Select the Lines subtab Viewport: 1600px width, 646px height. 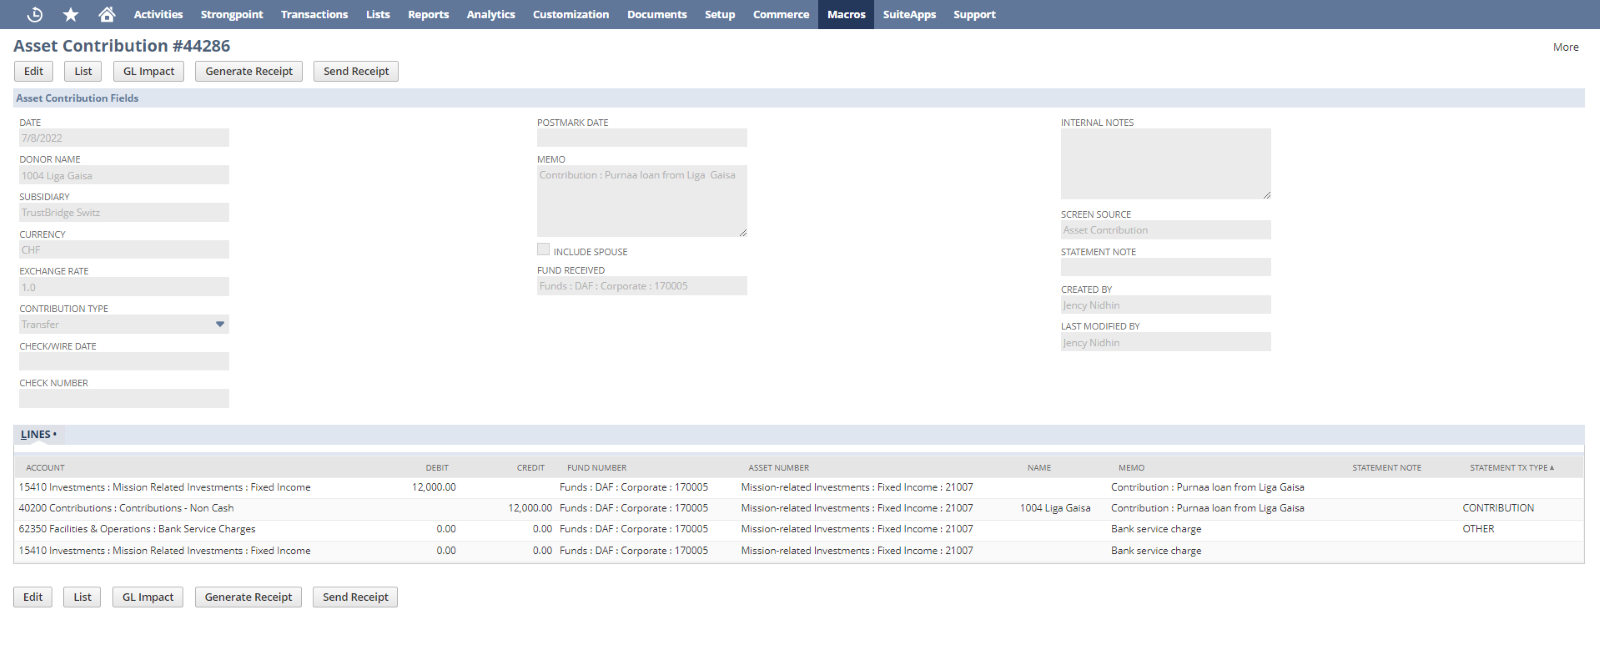38,435
